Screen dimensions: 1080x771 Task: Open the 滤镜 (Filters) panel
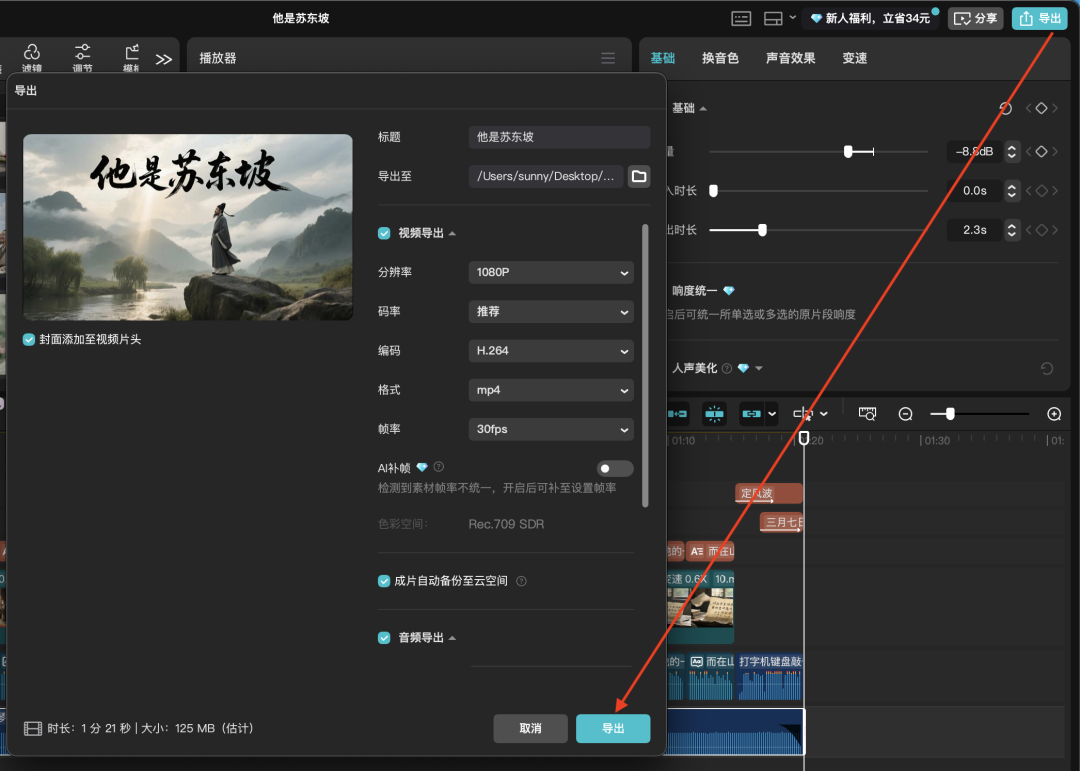(x=31, y=57)
